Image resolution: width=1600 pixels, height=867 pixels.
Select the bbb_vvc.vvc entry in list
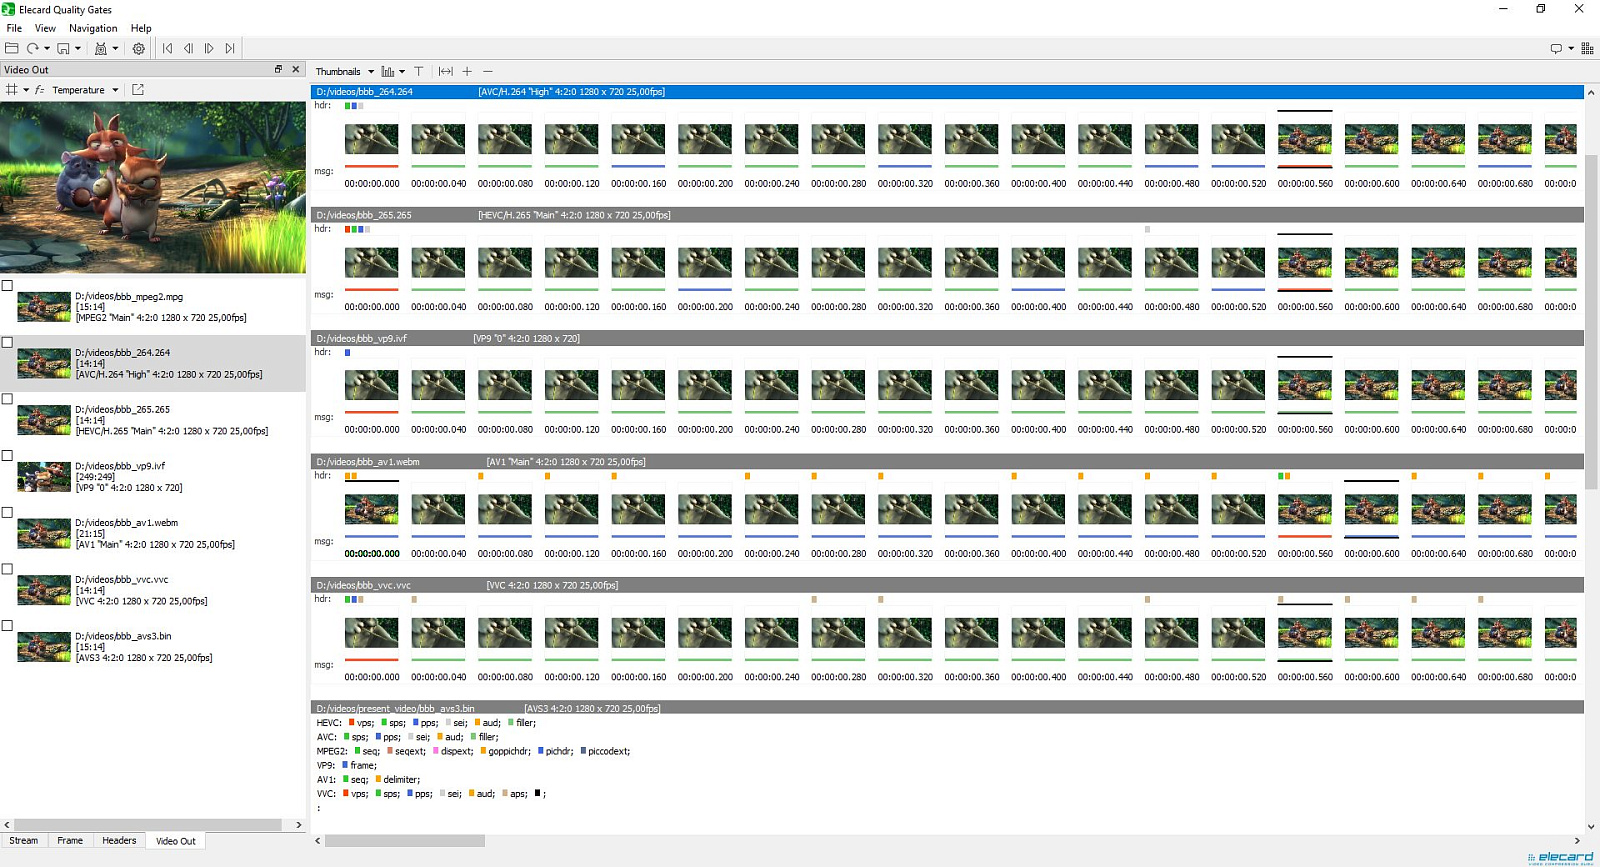(x=153, y=590)
